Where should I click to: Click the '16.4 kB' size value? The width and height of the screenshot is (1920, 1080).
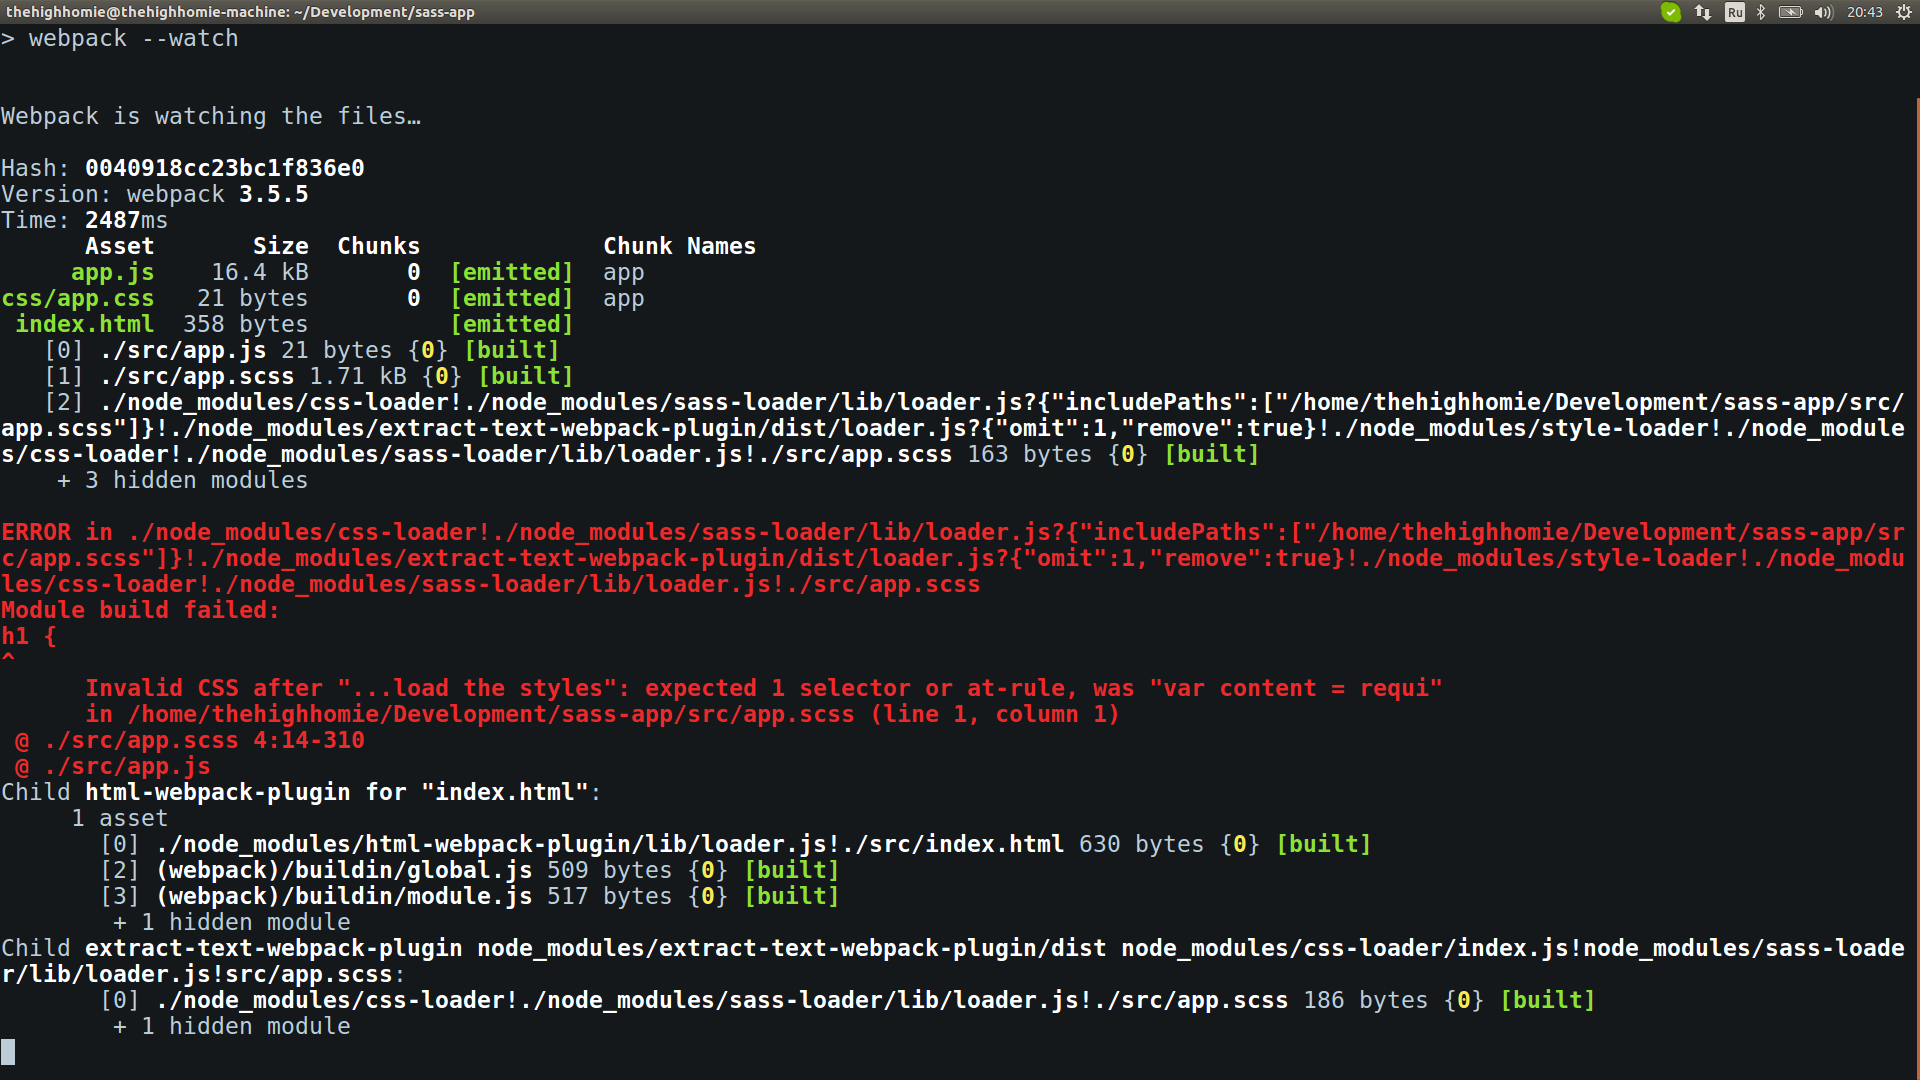pyautogui.click(x=260, y=272)
